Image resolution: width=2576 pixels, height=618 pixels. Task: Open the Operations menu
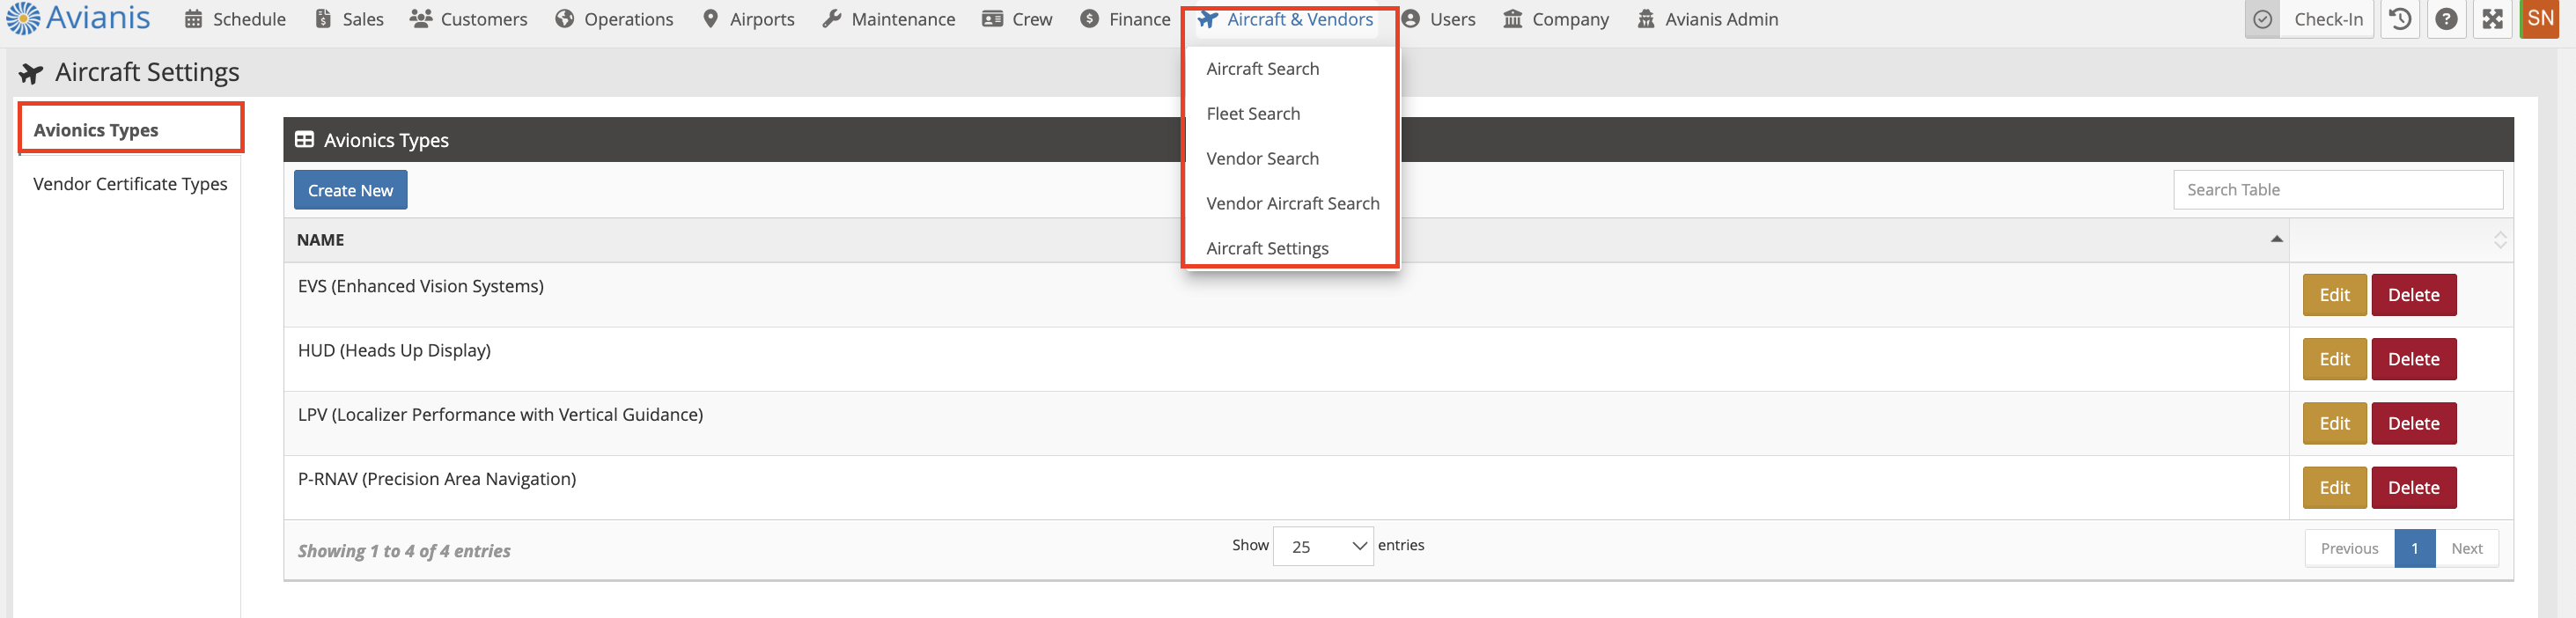(x=614, y=19)
